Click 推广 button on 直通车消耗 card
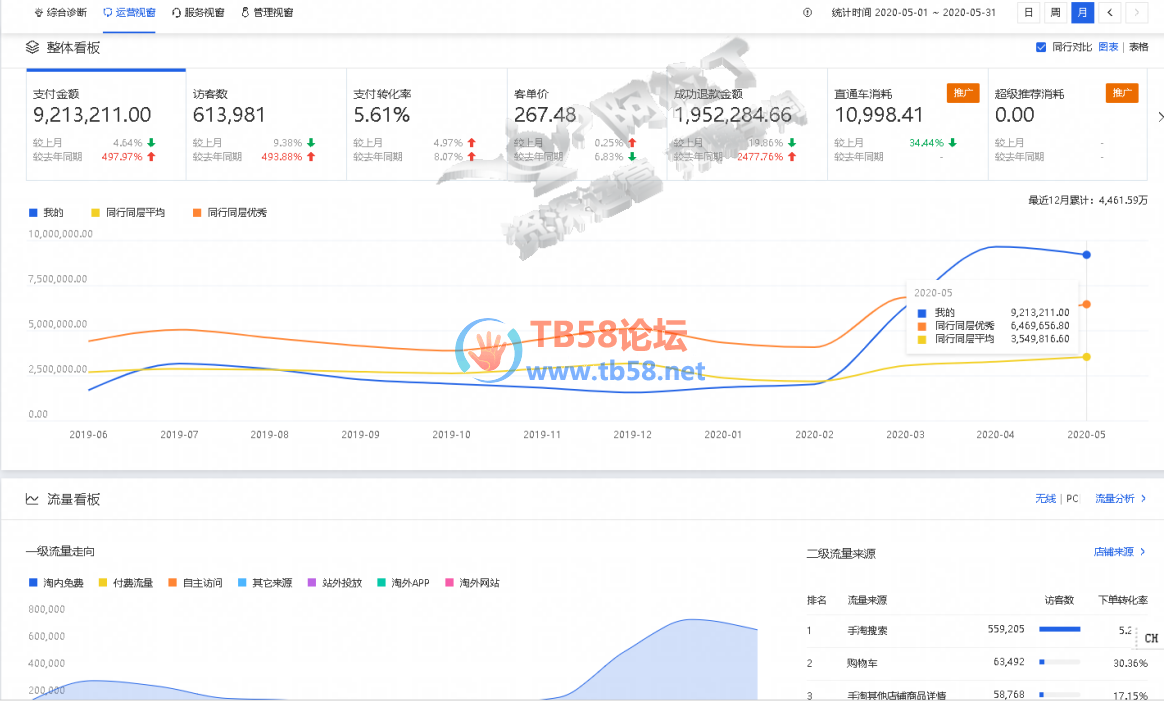 [x=963, y=93]
